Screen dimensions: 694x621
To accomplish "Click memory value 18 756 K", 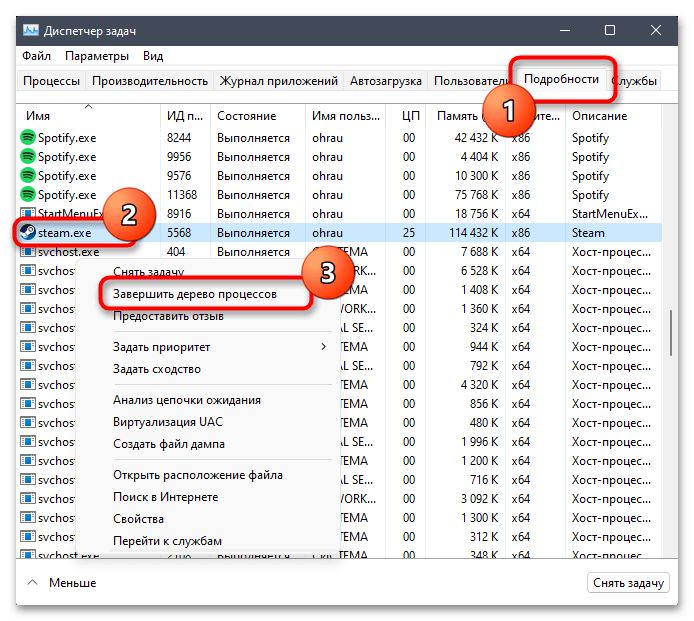I will [476, 214].
